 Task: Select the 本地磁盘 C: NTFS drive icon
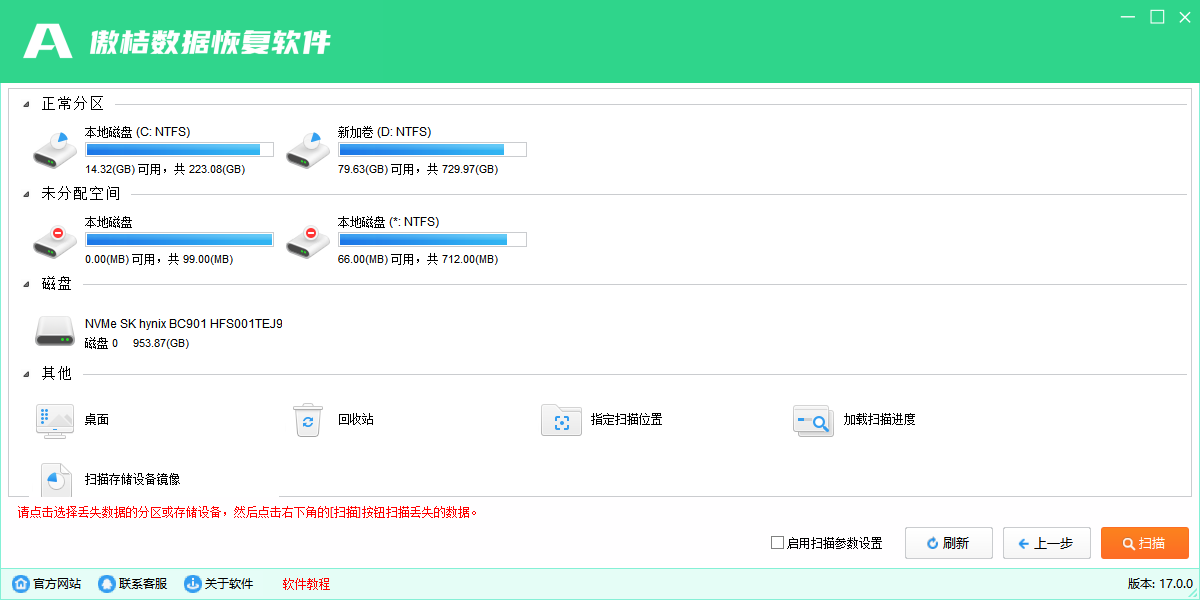[54, 148]
